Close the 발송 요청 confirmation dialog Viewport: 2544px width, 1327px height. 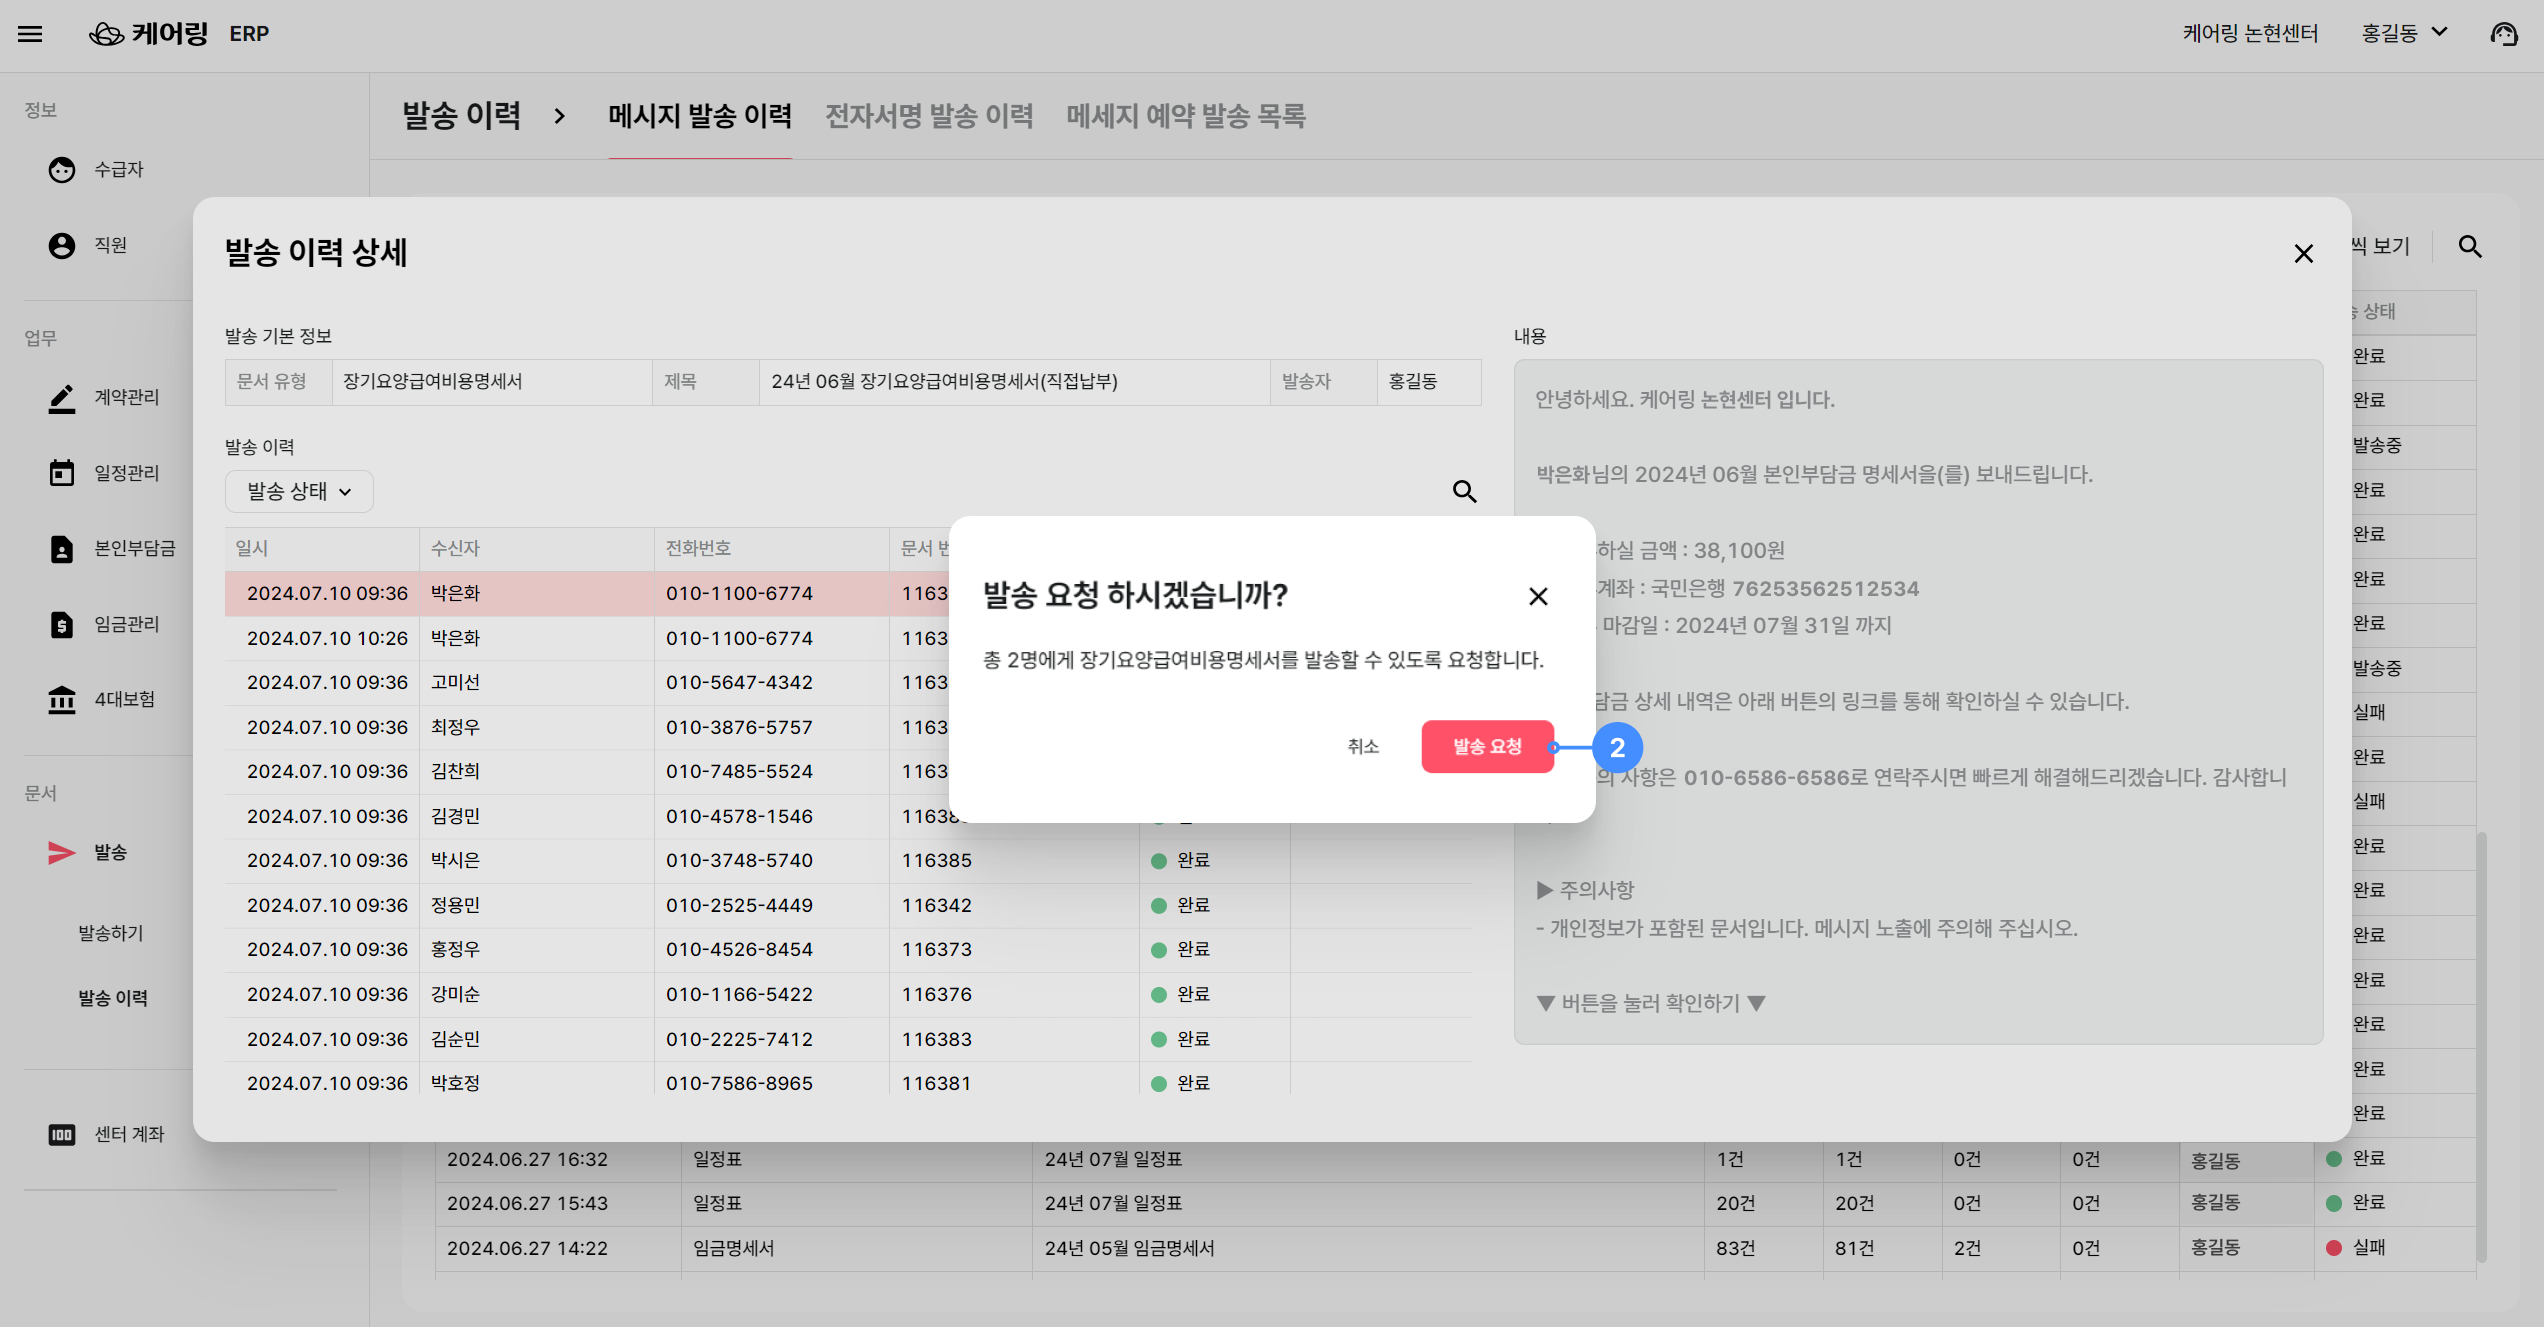click(x=1538, y=597)
